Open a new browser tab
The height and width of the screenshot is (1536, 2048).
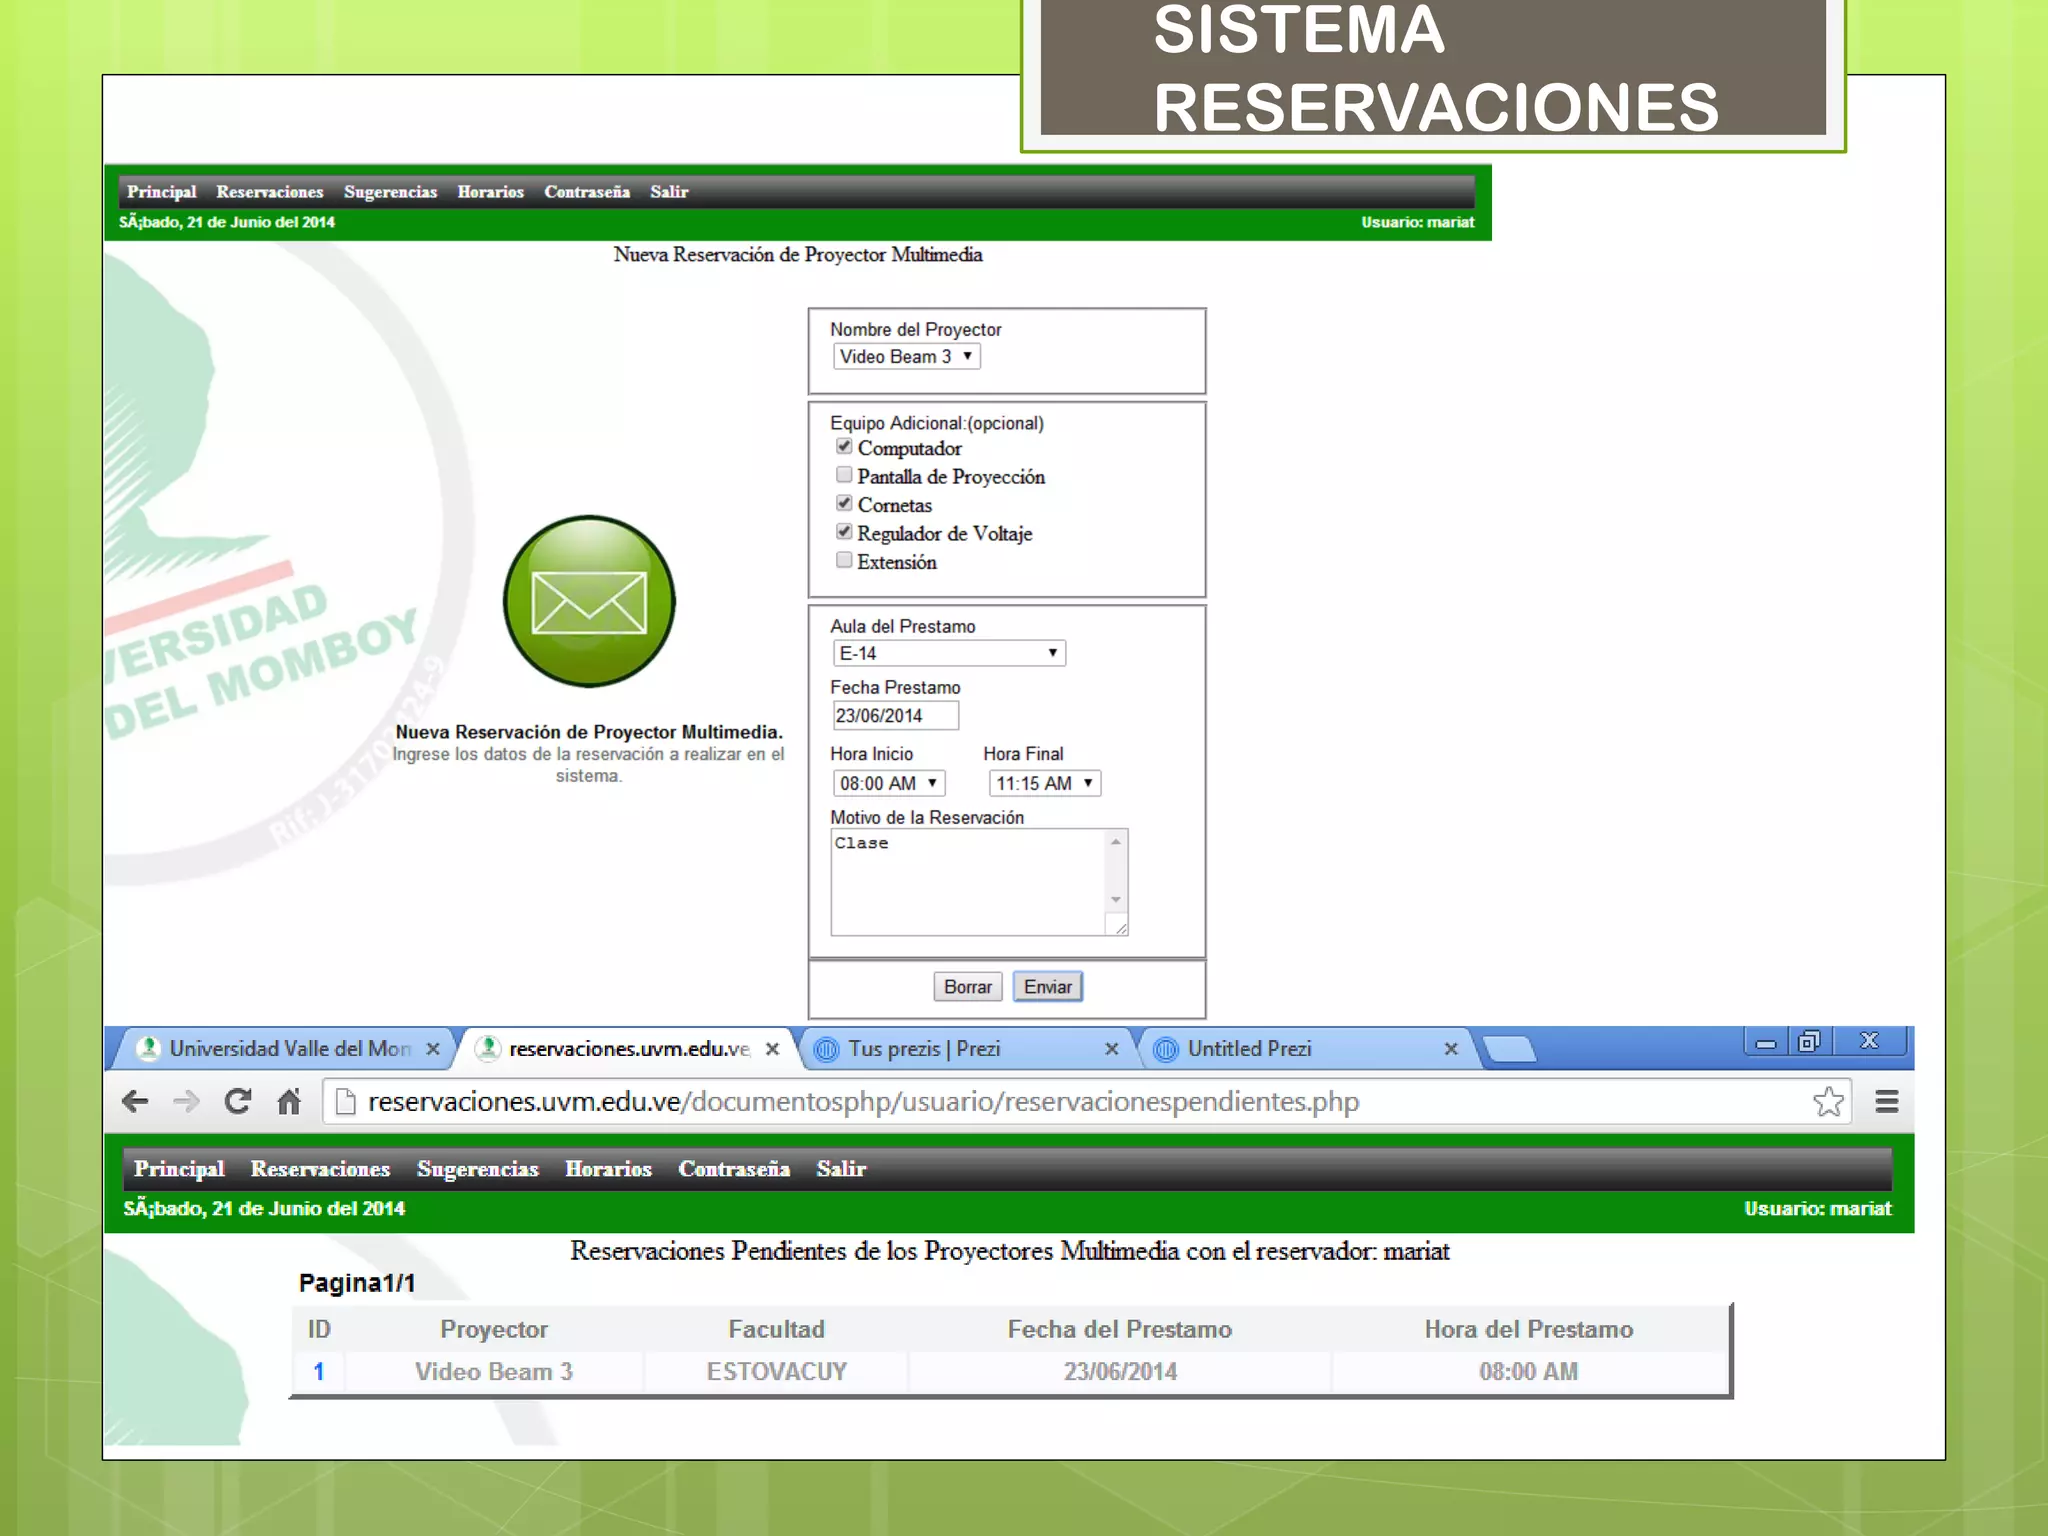coord(1509,1049)
